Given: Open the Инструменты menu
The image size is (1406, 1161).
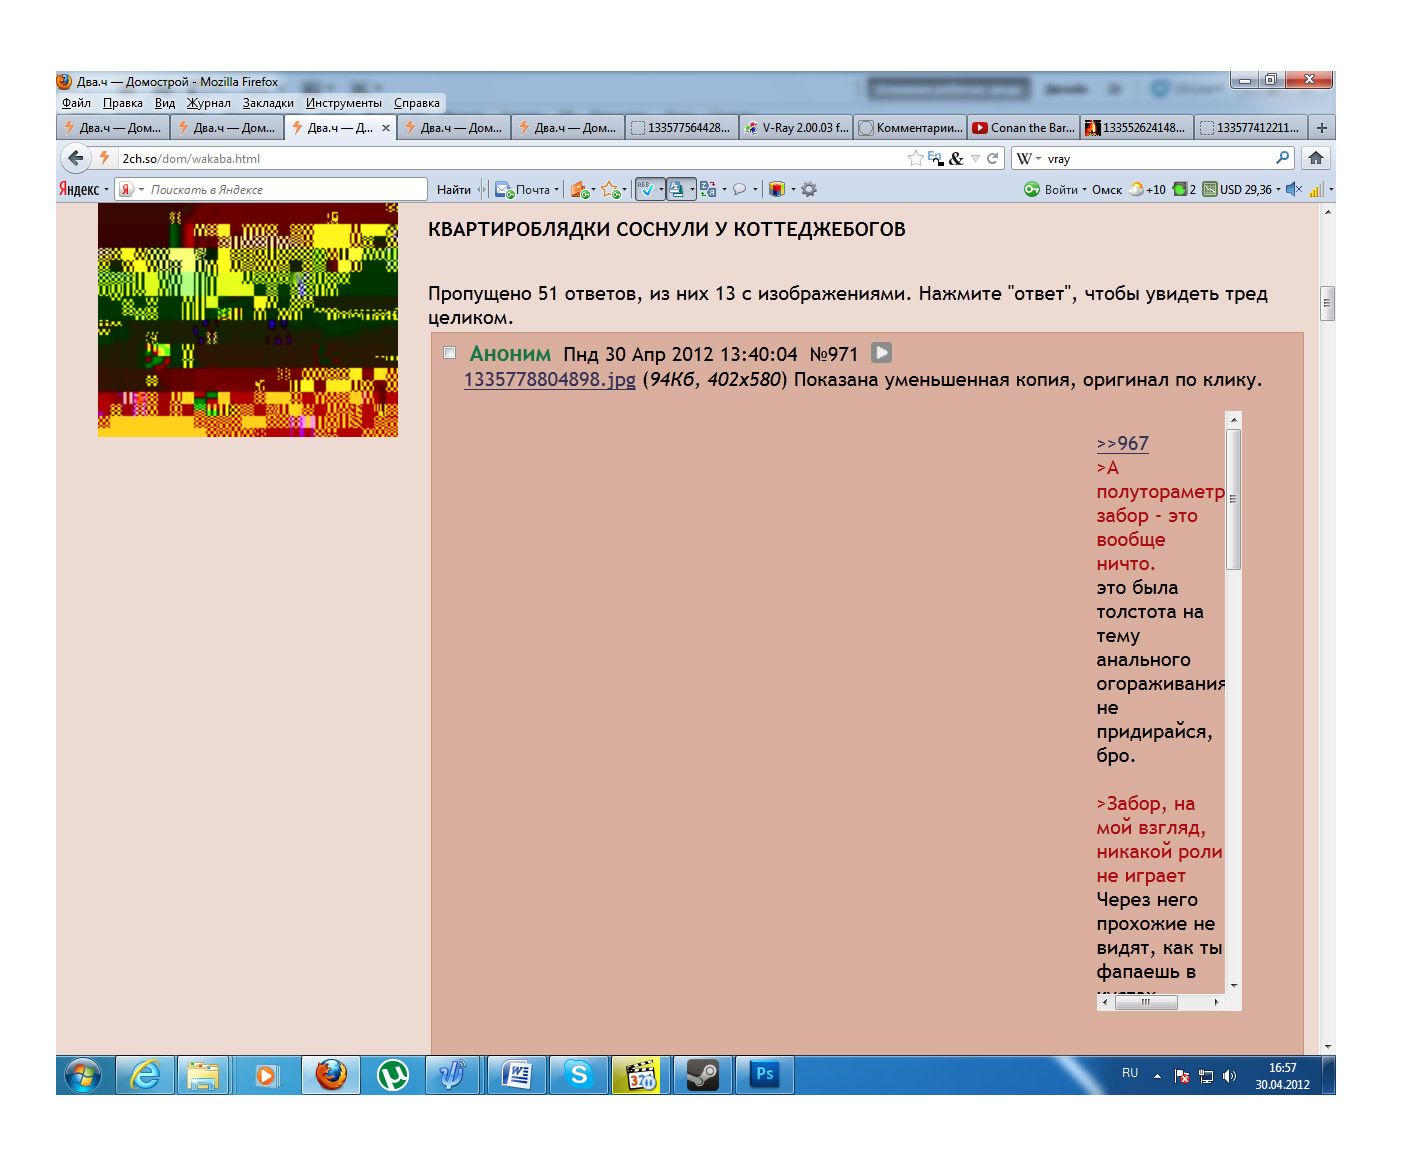Looking at the screenshot, I should 343,103.
